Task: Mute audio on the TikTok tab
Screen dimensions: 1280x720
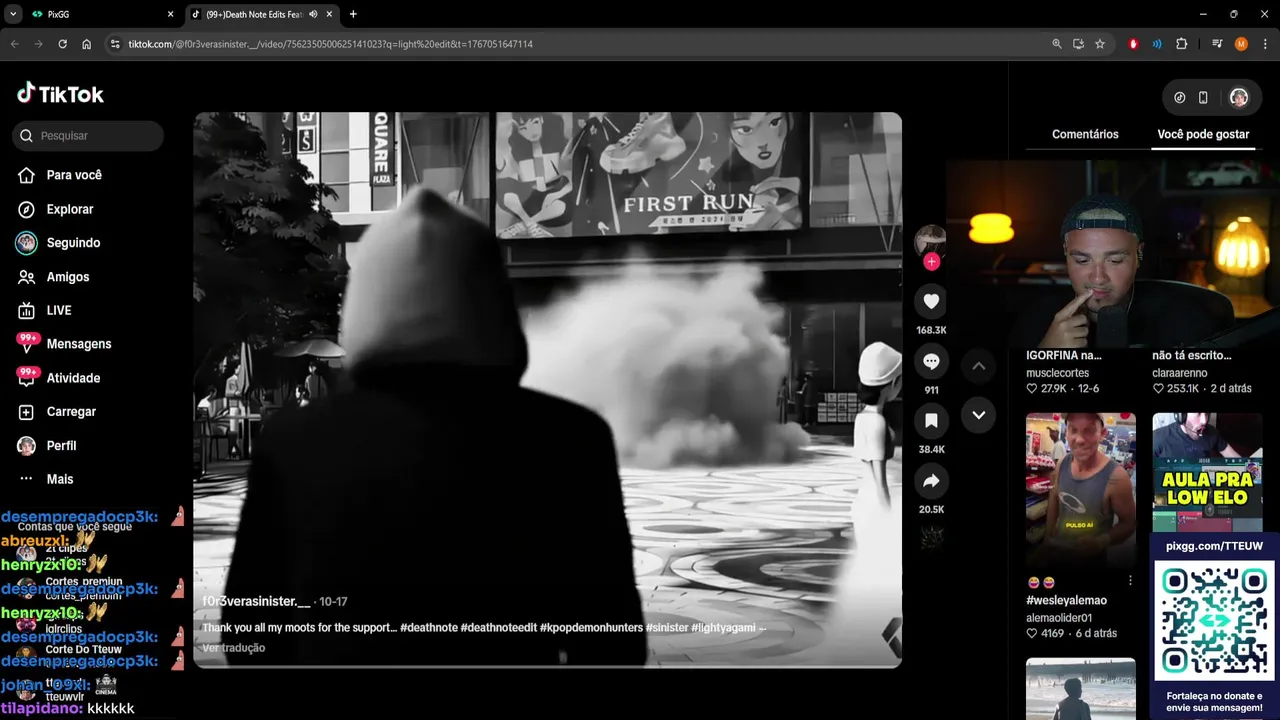Action: coord(313,14)
